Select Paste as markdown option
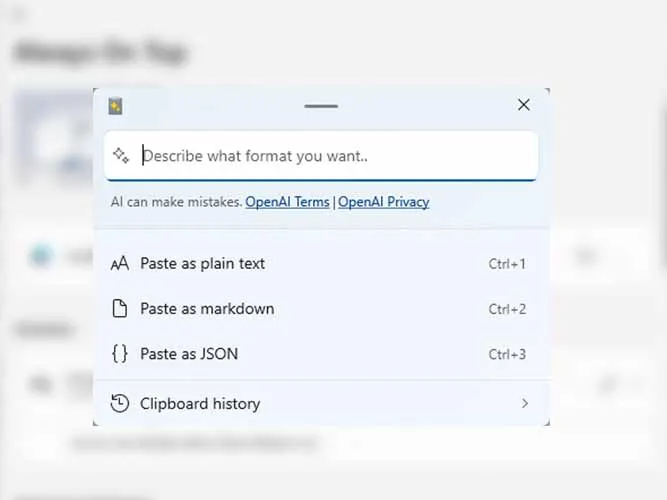 point(322,309)
